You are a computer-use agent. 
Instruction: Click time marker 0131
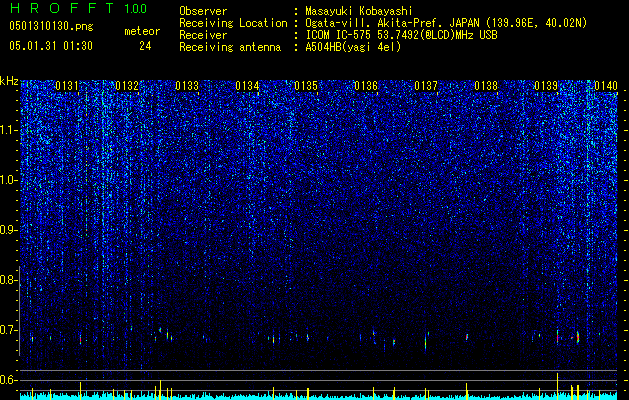(x=67, y=86)
